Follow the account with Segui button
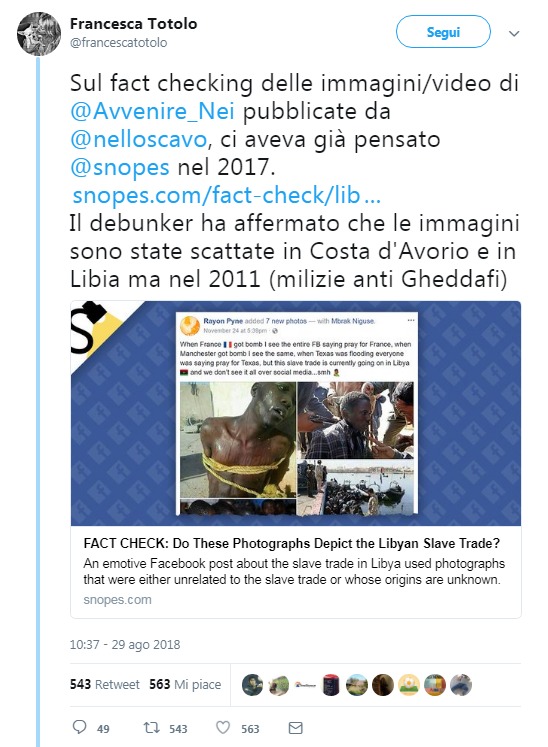The height and width of the screenshot is (747, 548). point(443,32)
